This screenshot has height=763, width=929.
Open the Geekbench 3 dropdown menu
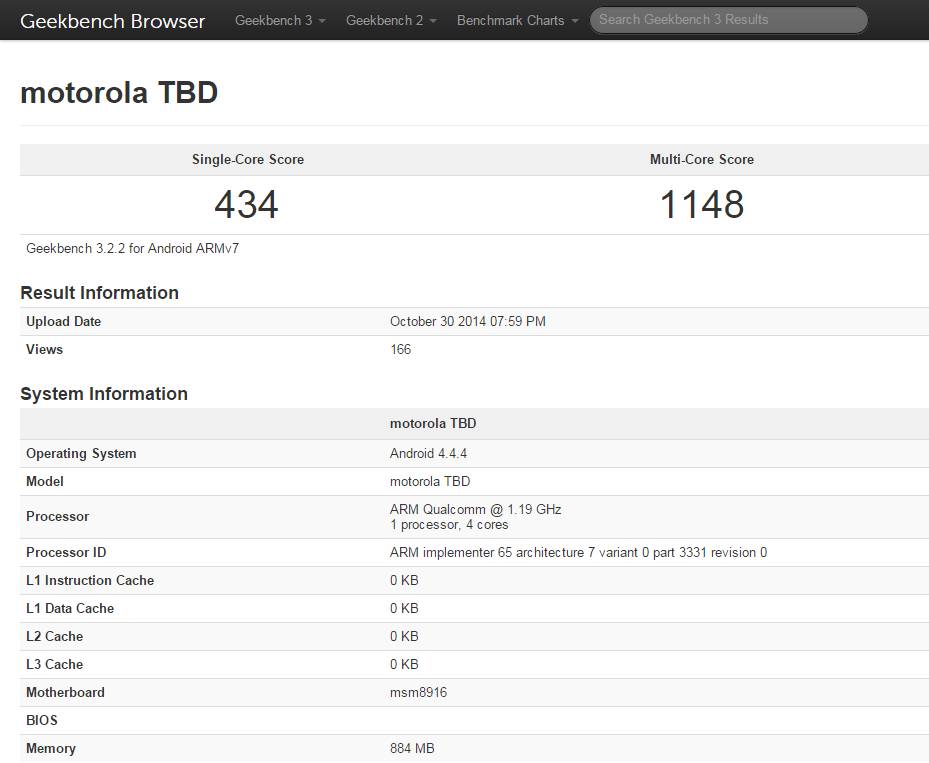click(x=280, y=20)
